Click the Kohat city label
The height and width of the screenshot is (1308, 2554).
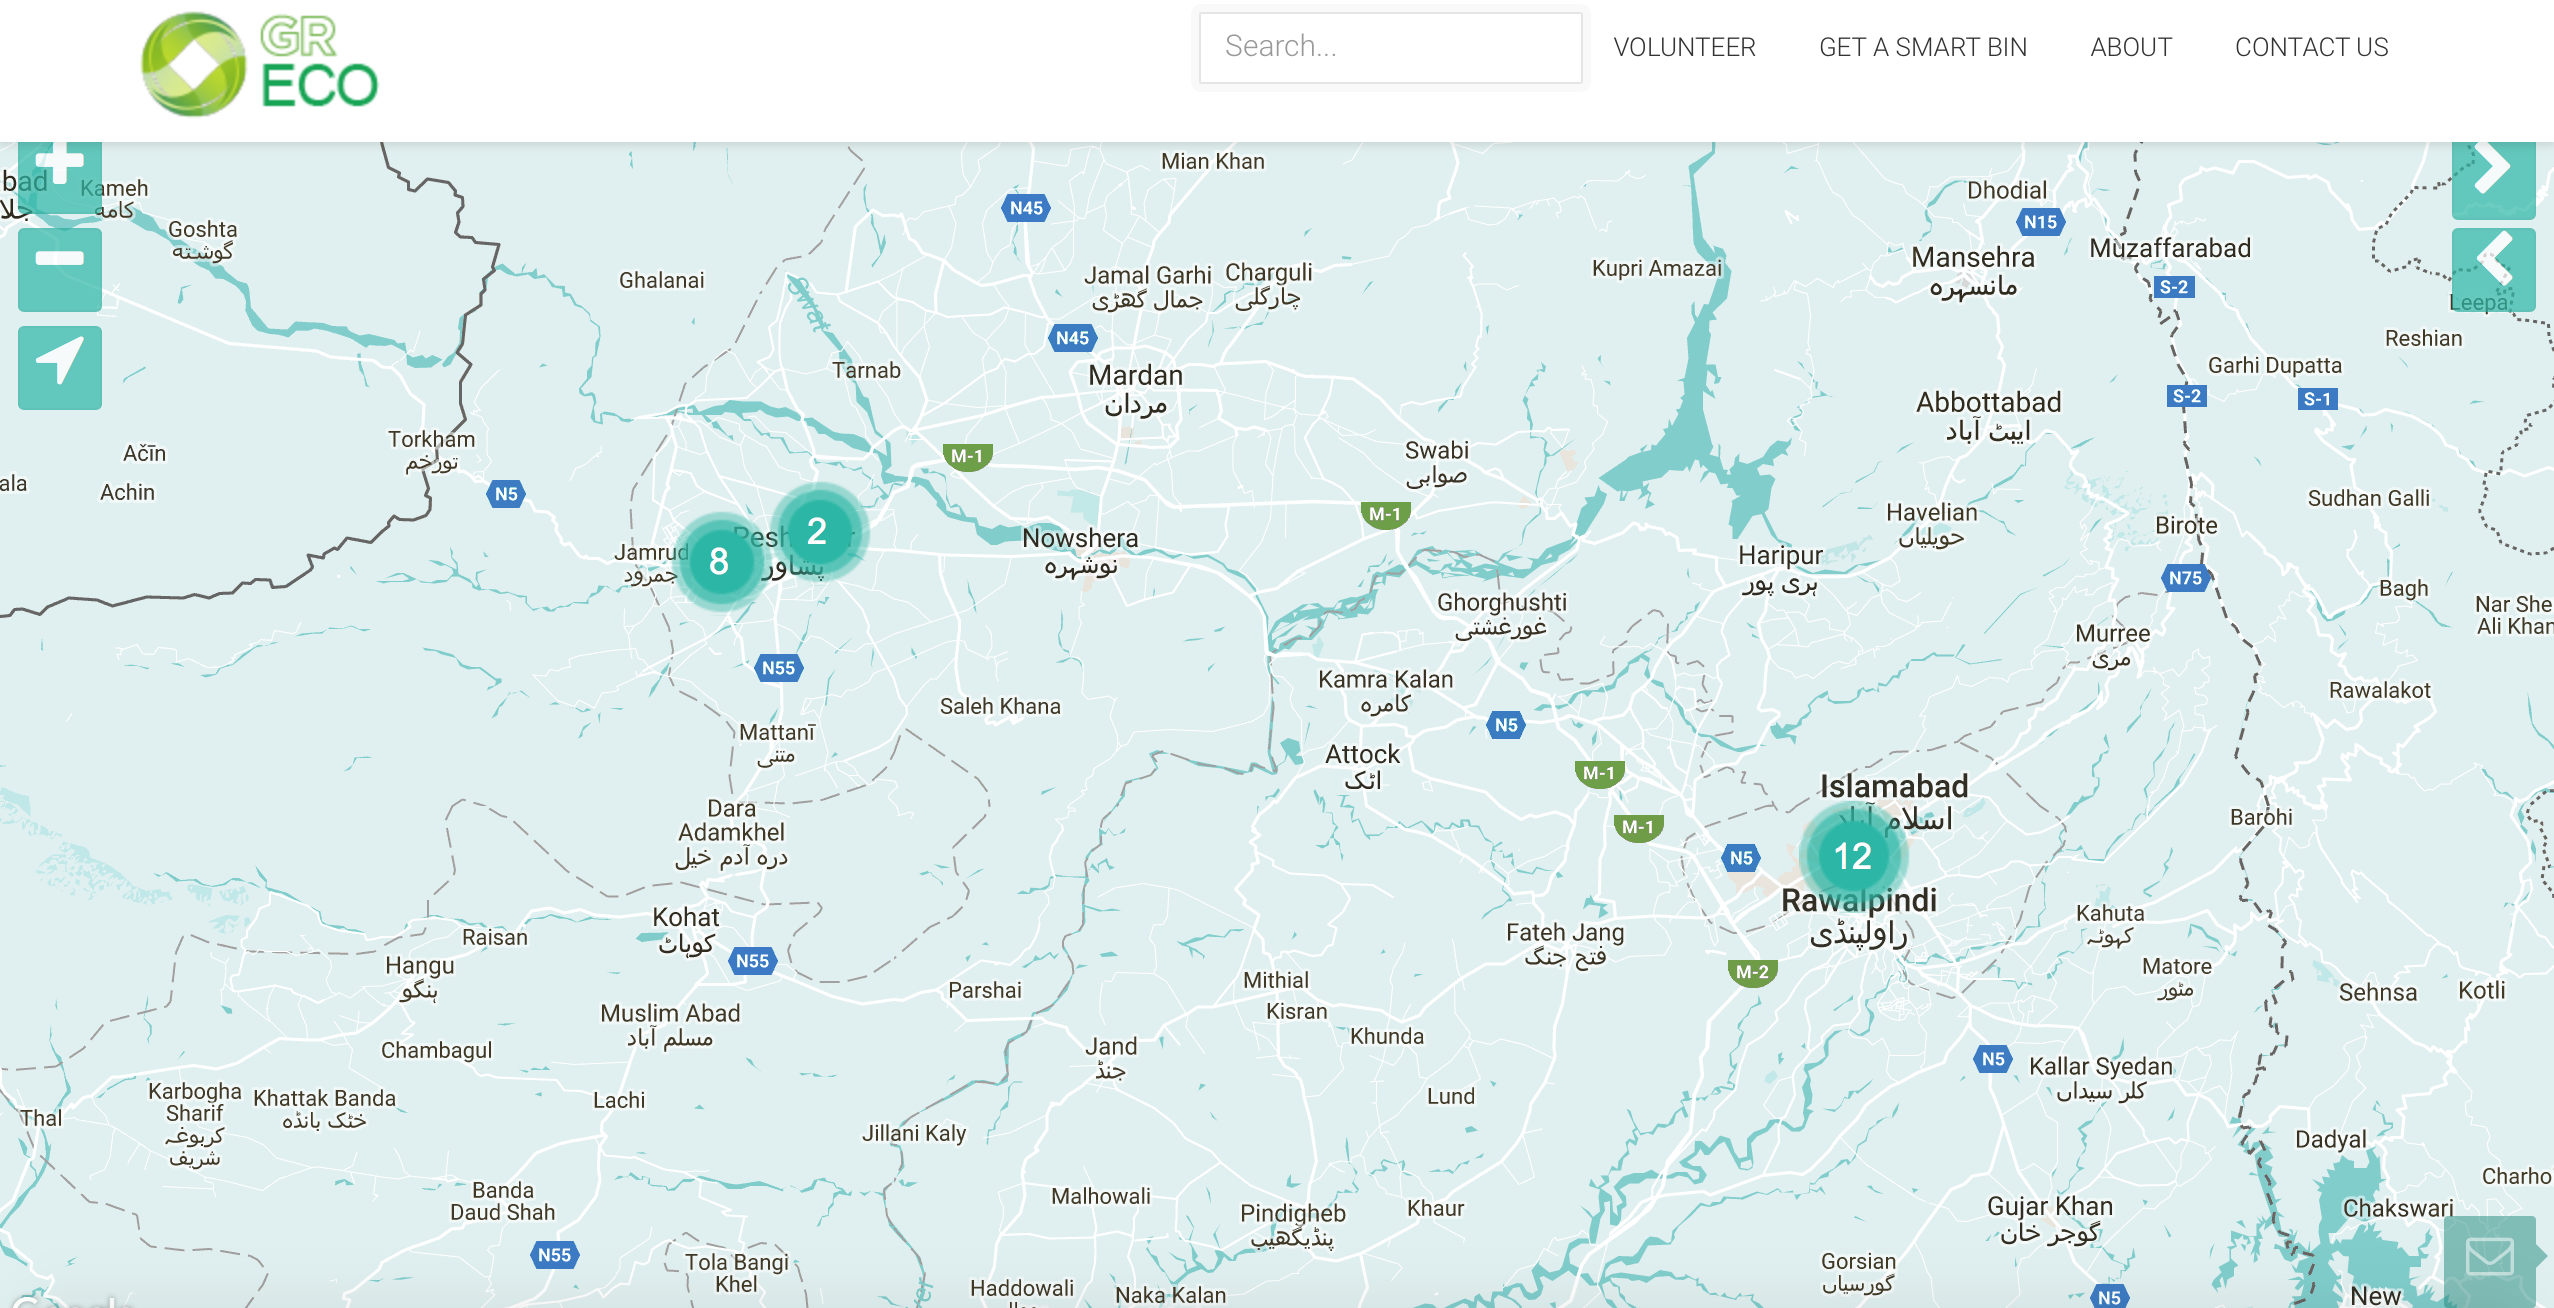[685, 918]
